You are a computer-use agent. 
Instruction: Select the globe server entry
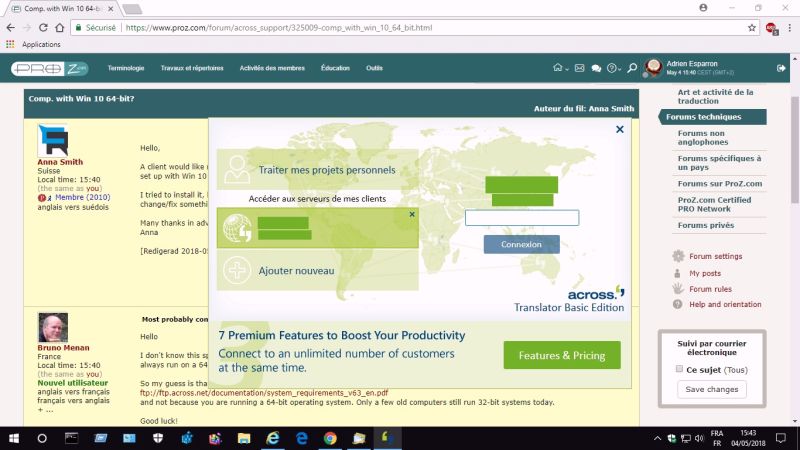click(x=317, y=228)
